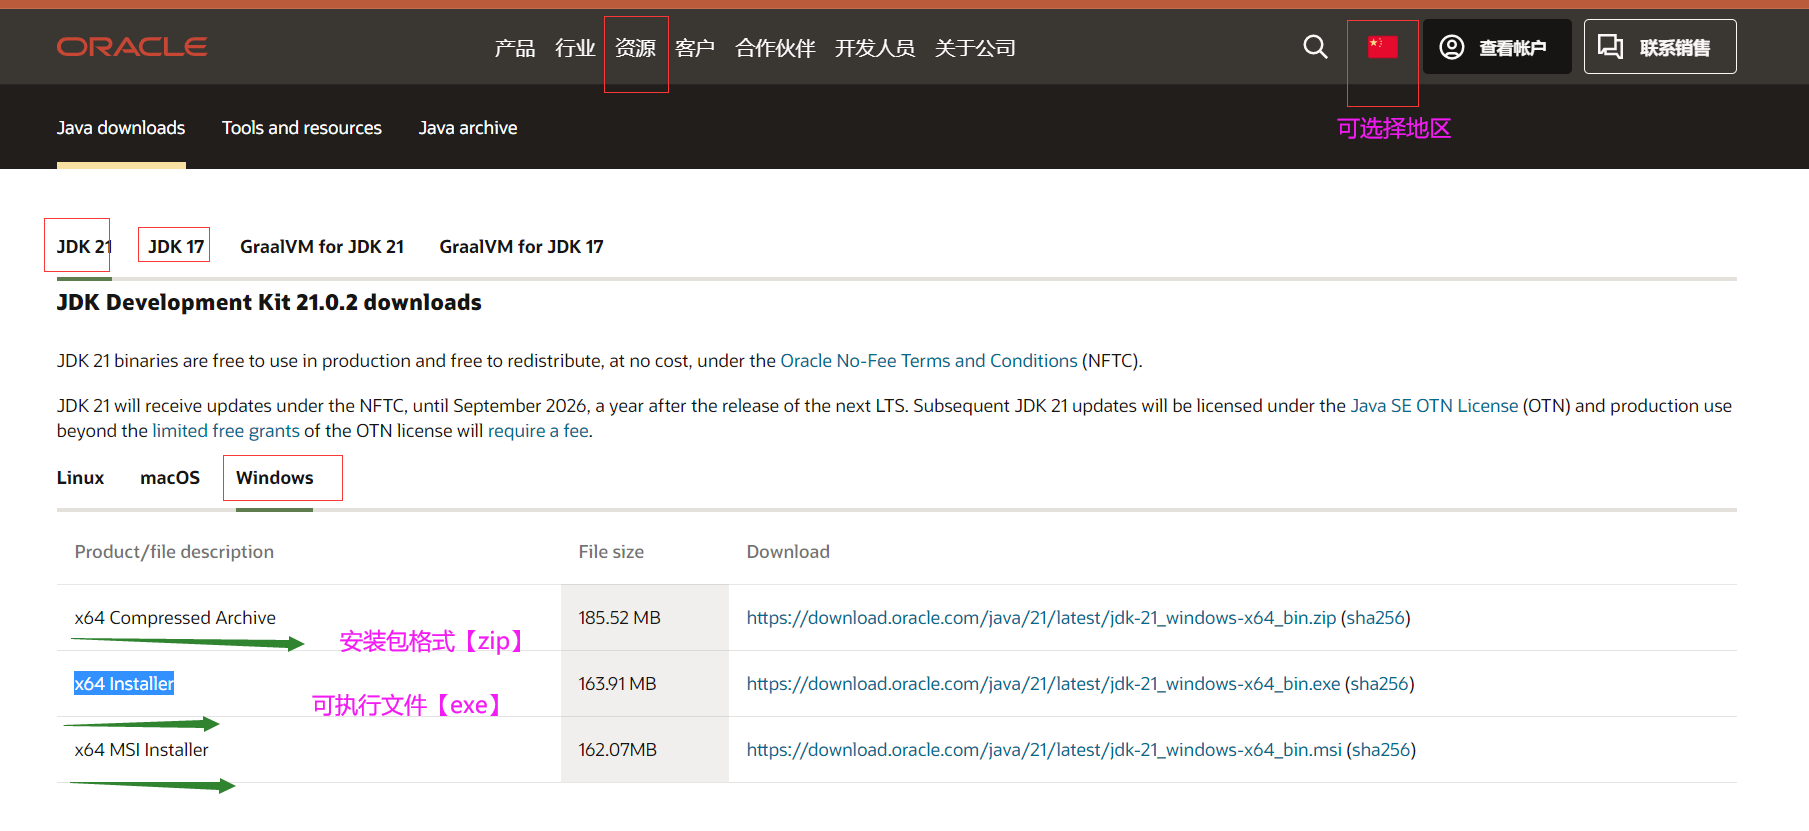Select the Windows platform tab

pyautogui.click(x=275, y=478)
